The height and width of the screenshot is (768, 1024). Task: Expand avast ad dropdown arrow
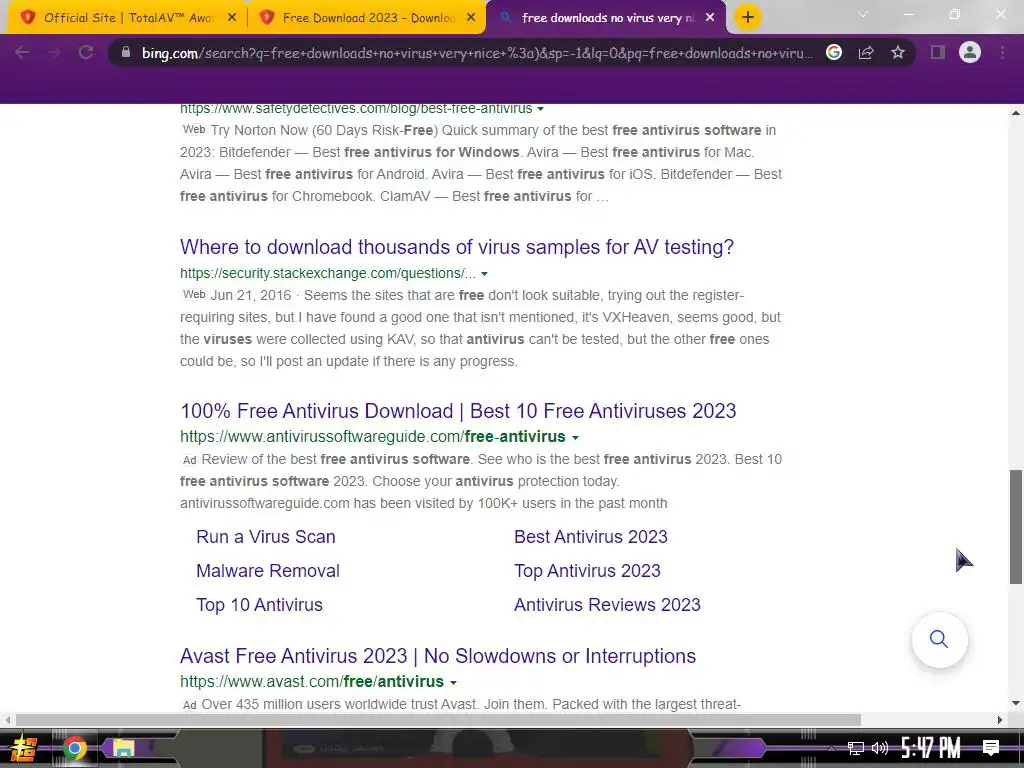click(453, 682)
